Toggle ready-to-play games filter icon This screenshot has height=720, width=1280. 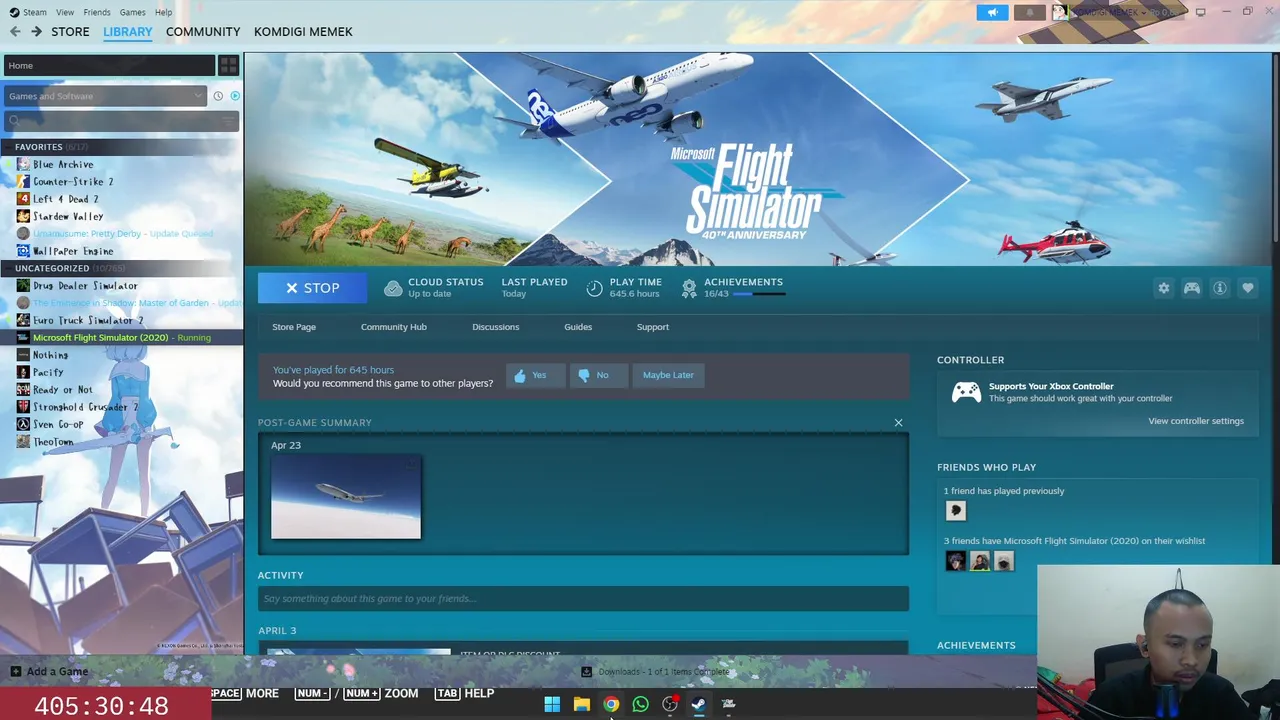[x=235, y=96]
